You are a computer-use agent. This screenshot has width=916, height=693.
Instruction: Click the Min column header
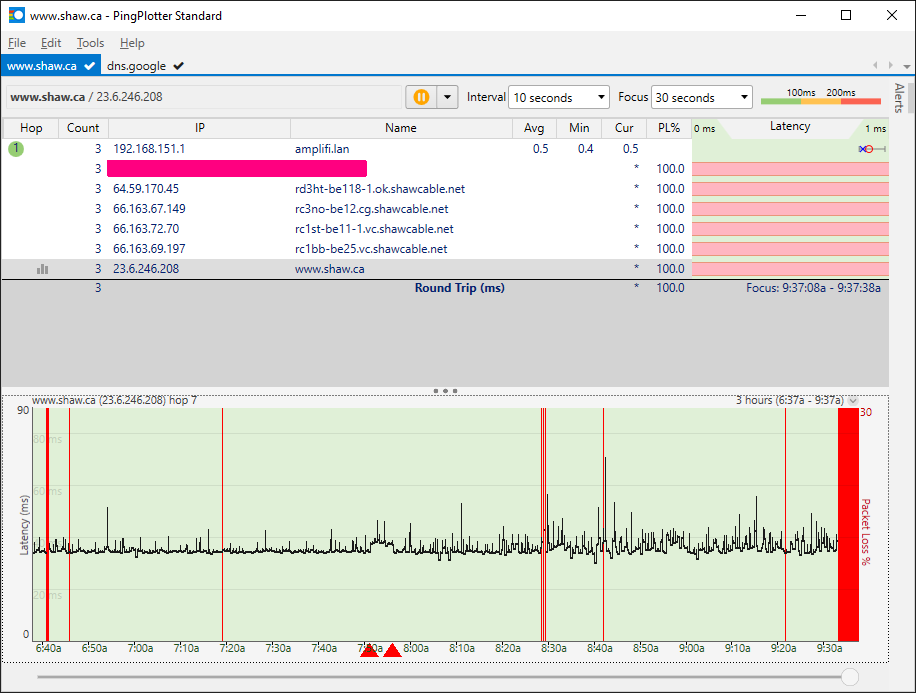(x=579, y=128)
